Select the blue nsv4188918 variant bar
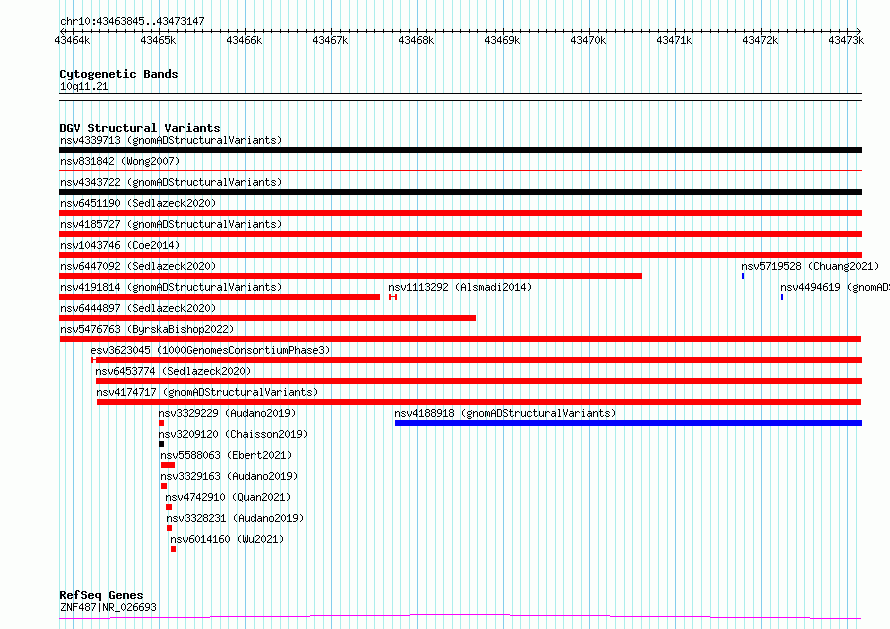Screen dimensions: 890x629 628,423
